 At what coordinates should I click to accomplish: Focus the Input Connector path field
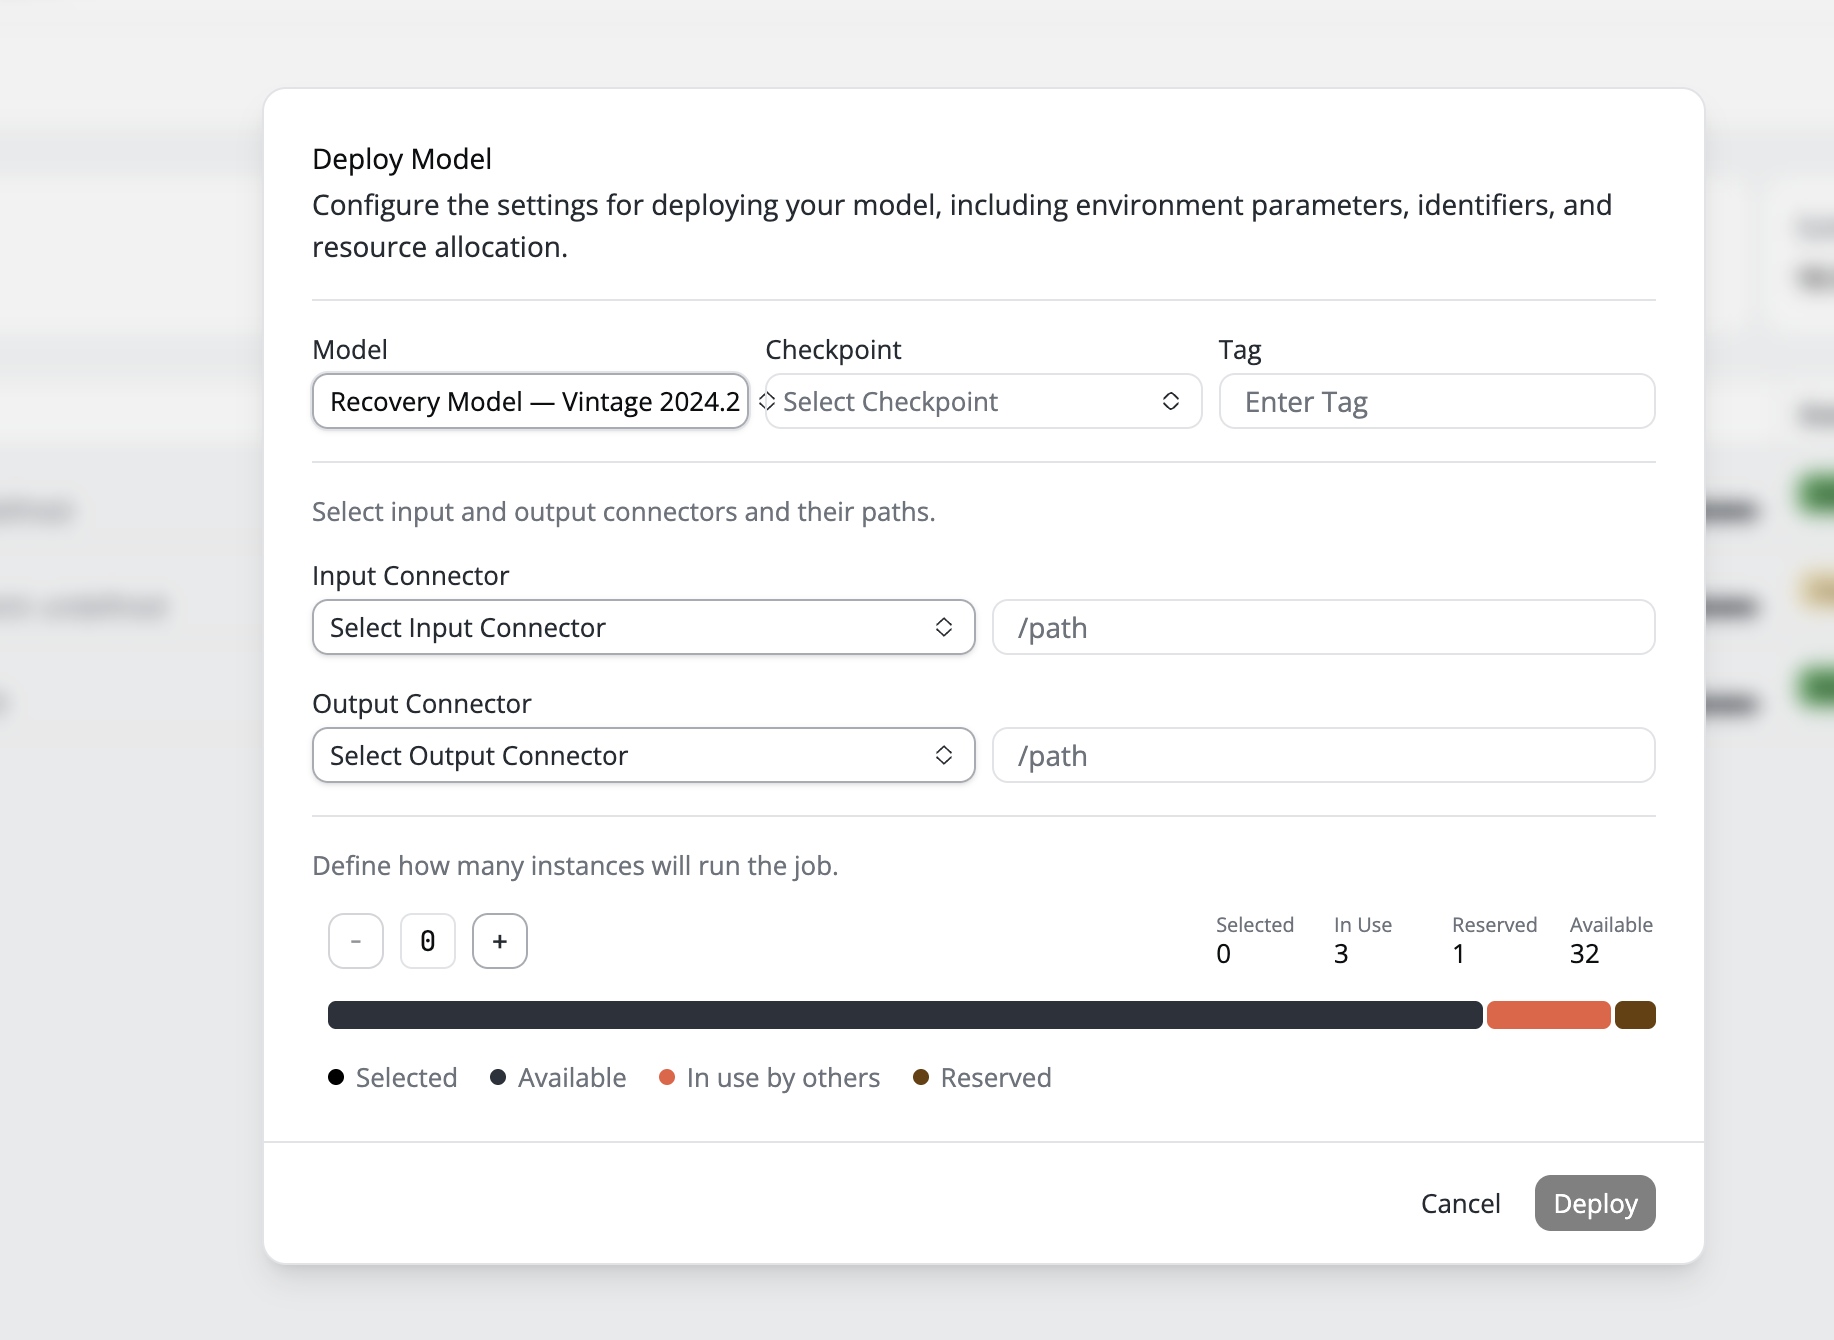(1322, 627)
